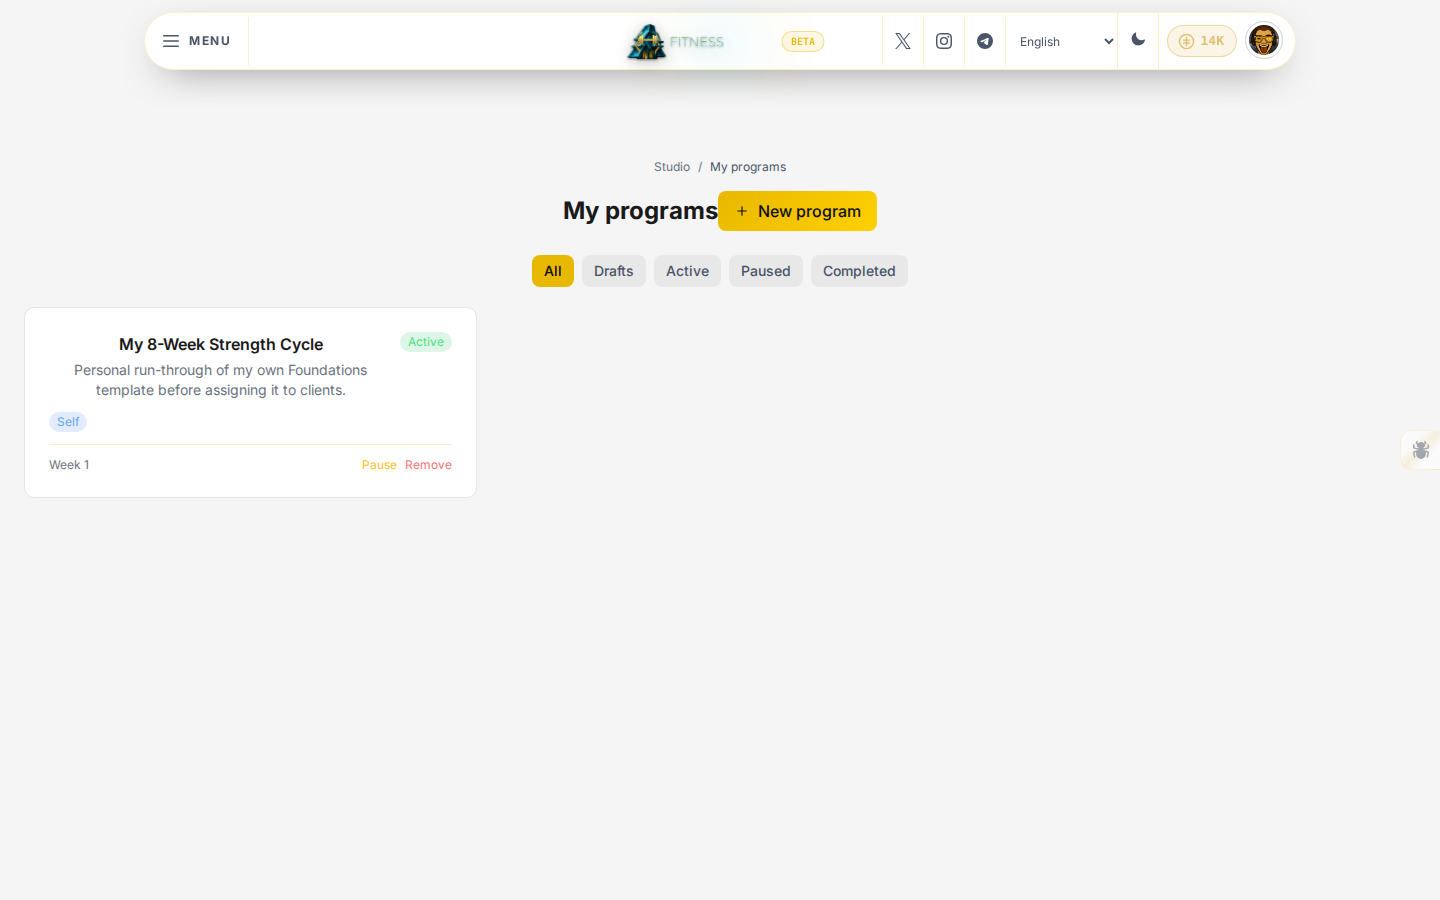Image resolution: width=1440 pixels, height=900 pixels.
Task: Click the Week 1 label on card
Action: click(69, 465)
